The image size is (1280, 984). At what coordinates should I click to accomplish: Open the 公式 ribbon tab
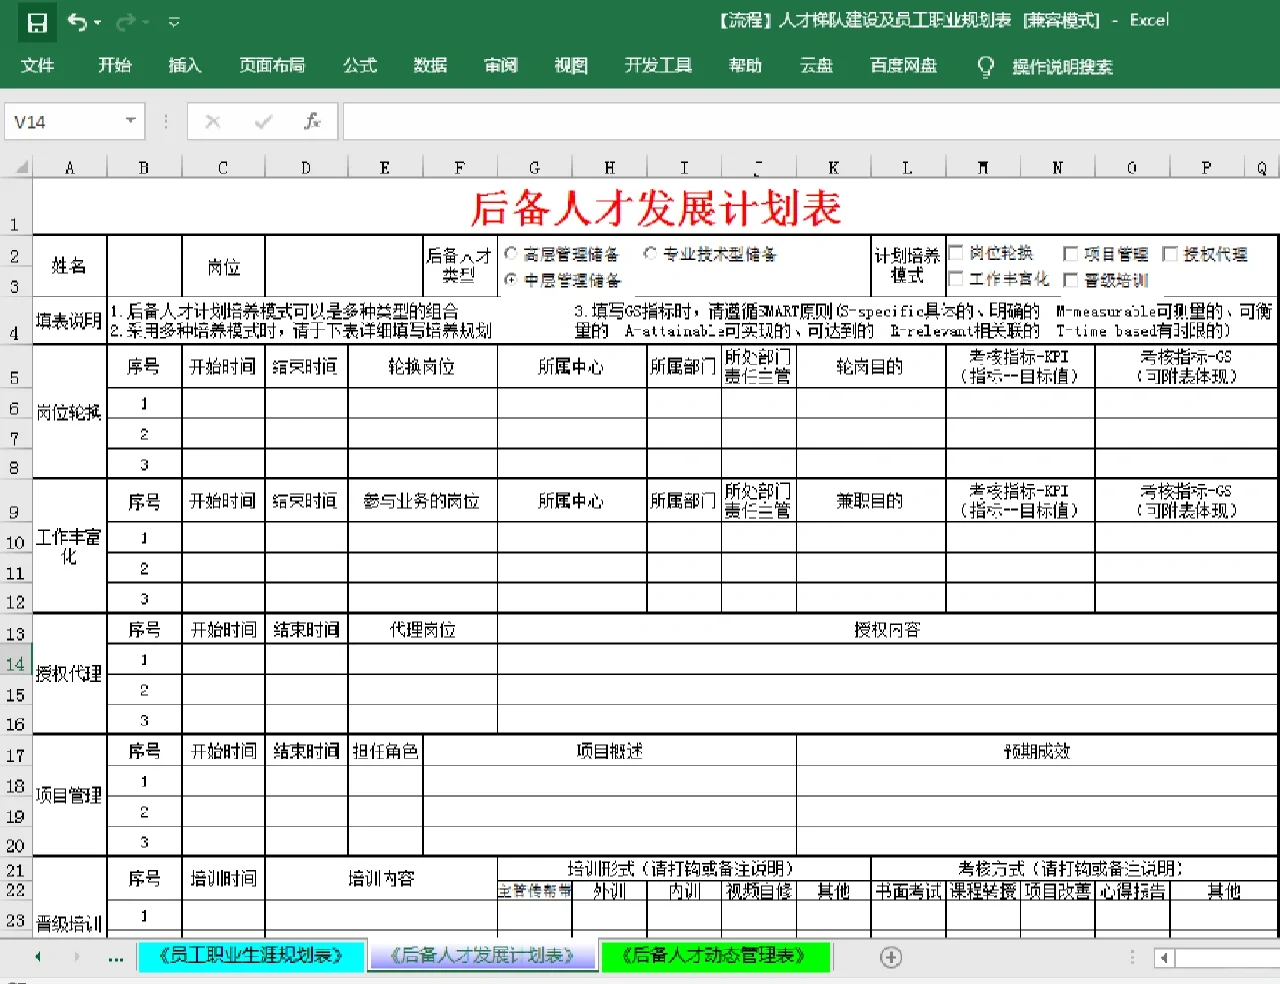click(360, 65)
